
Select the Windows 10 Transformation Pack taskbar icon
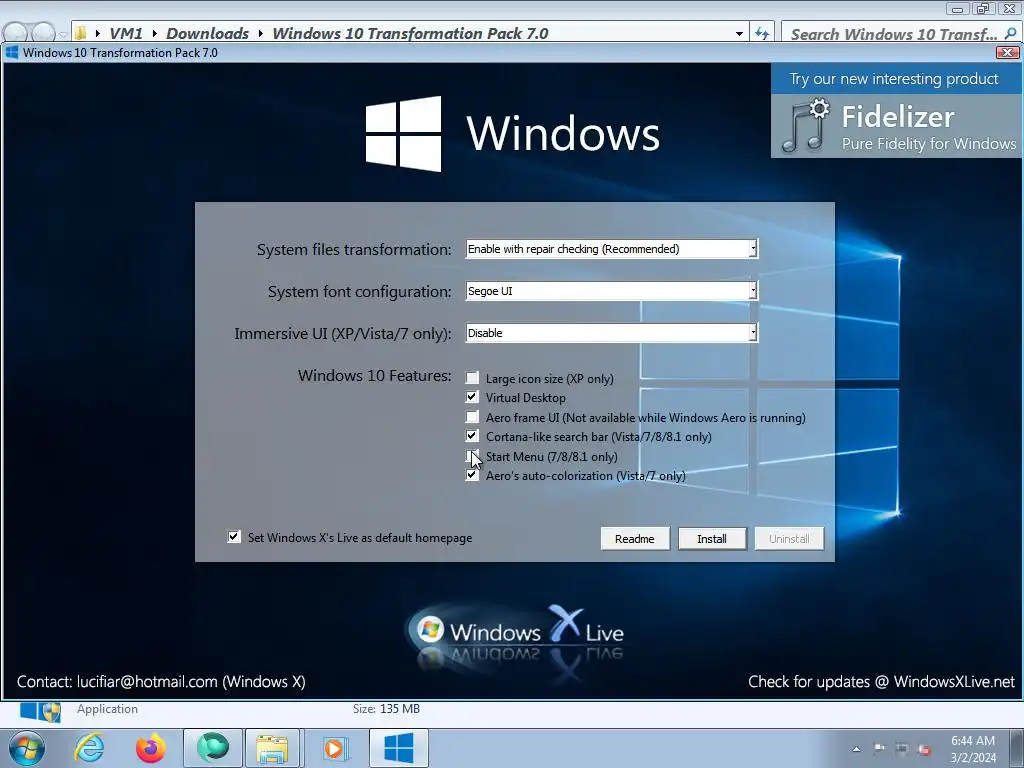(x=398, y=748)
